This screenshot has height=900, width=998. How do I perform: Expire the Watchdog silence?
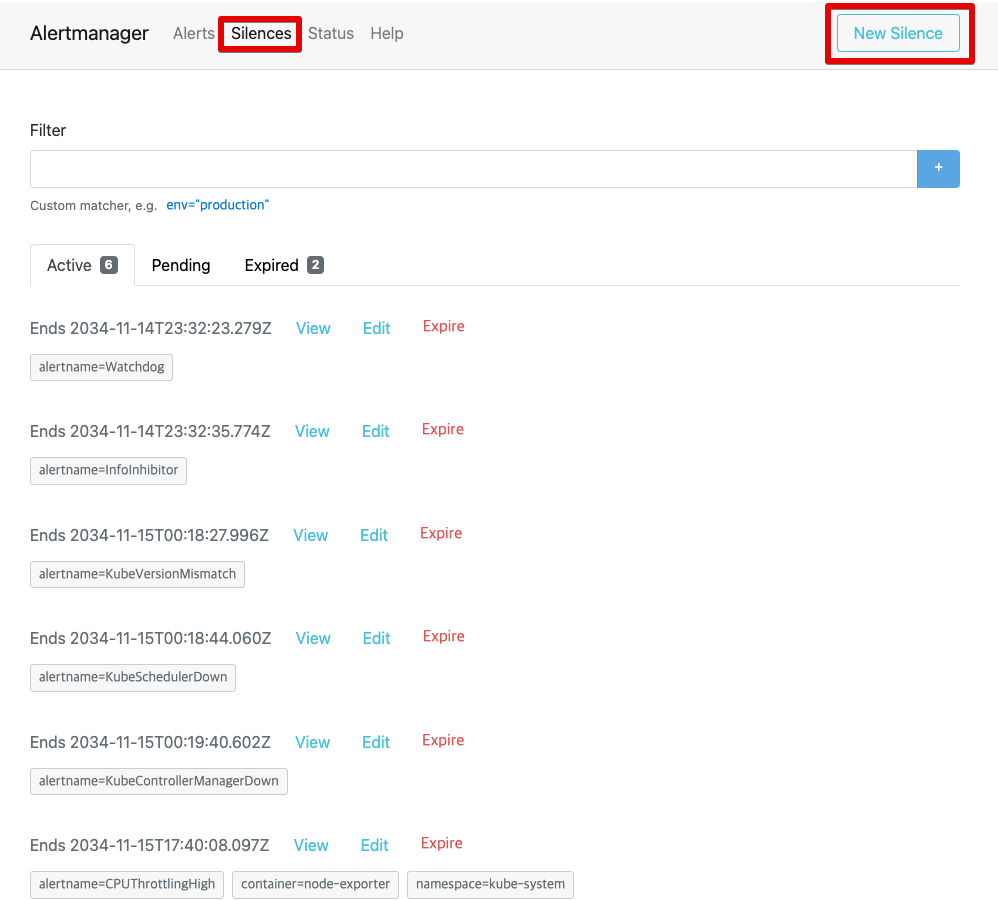444,326
